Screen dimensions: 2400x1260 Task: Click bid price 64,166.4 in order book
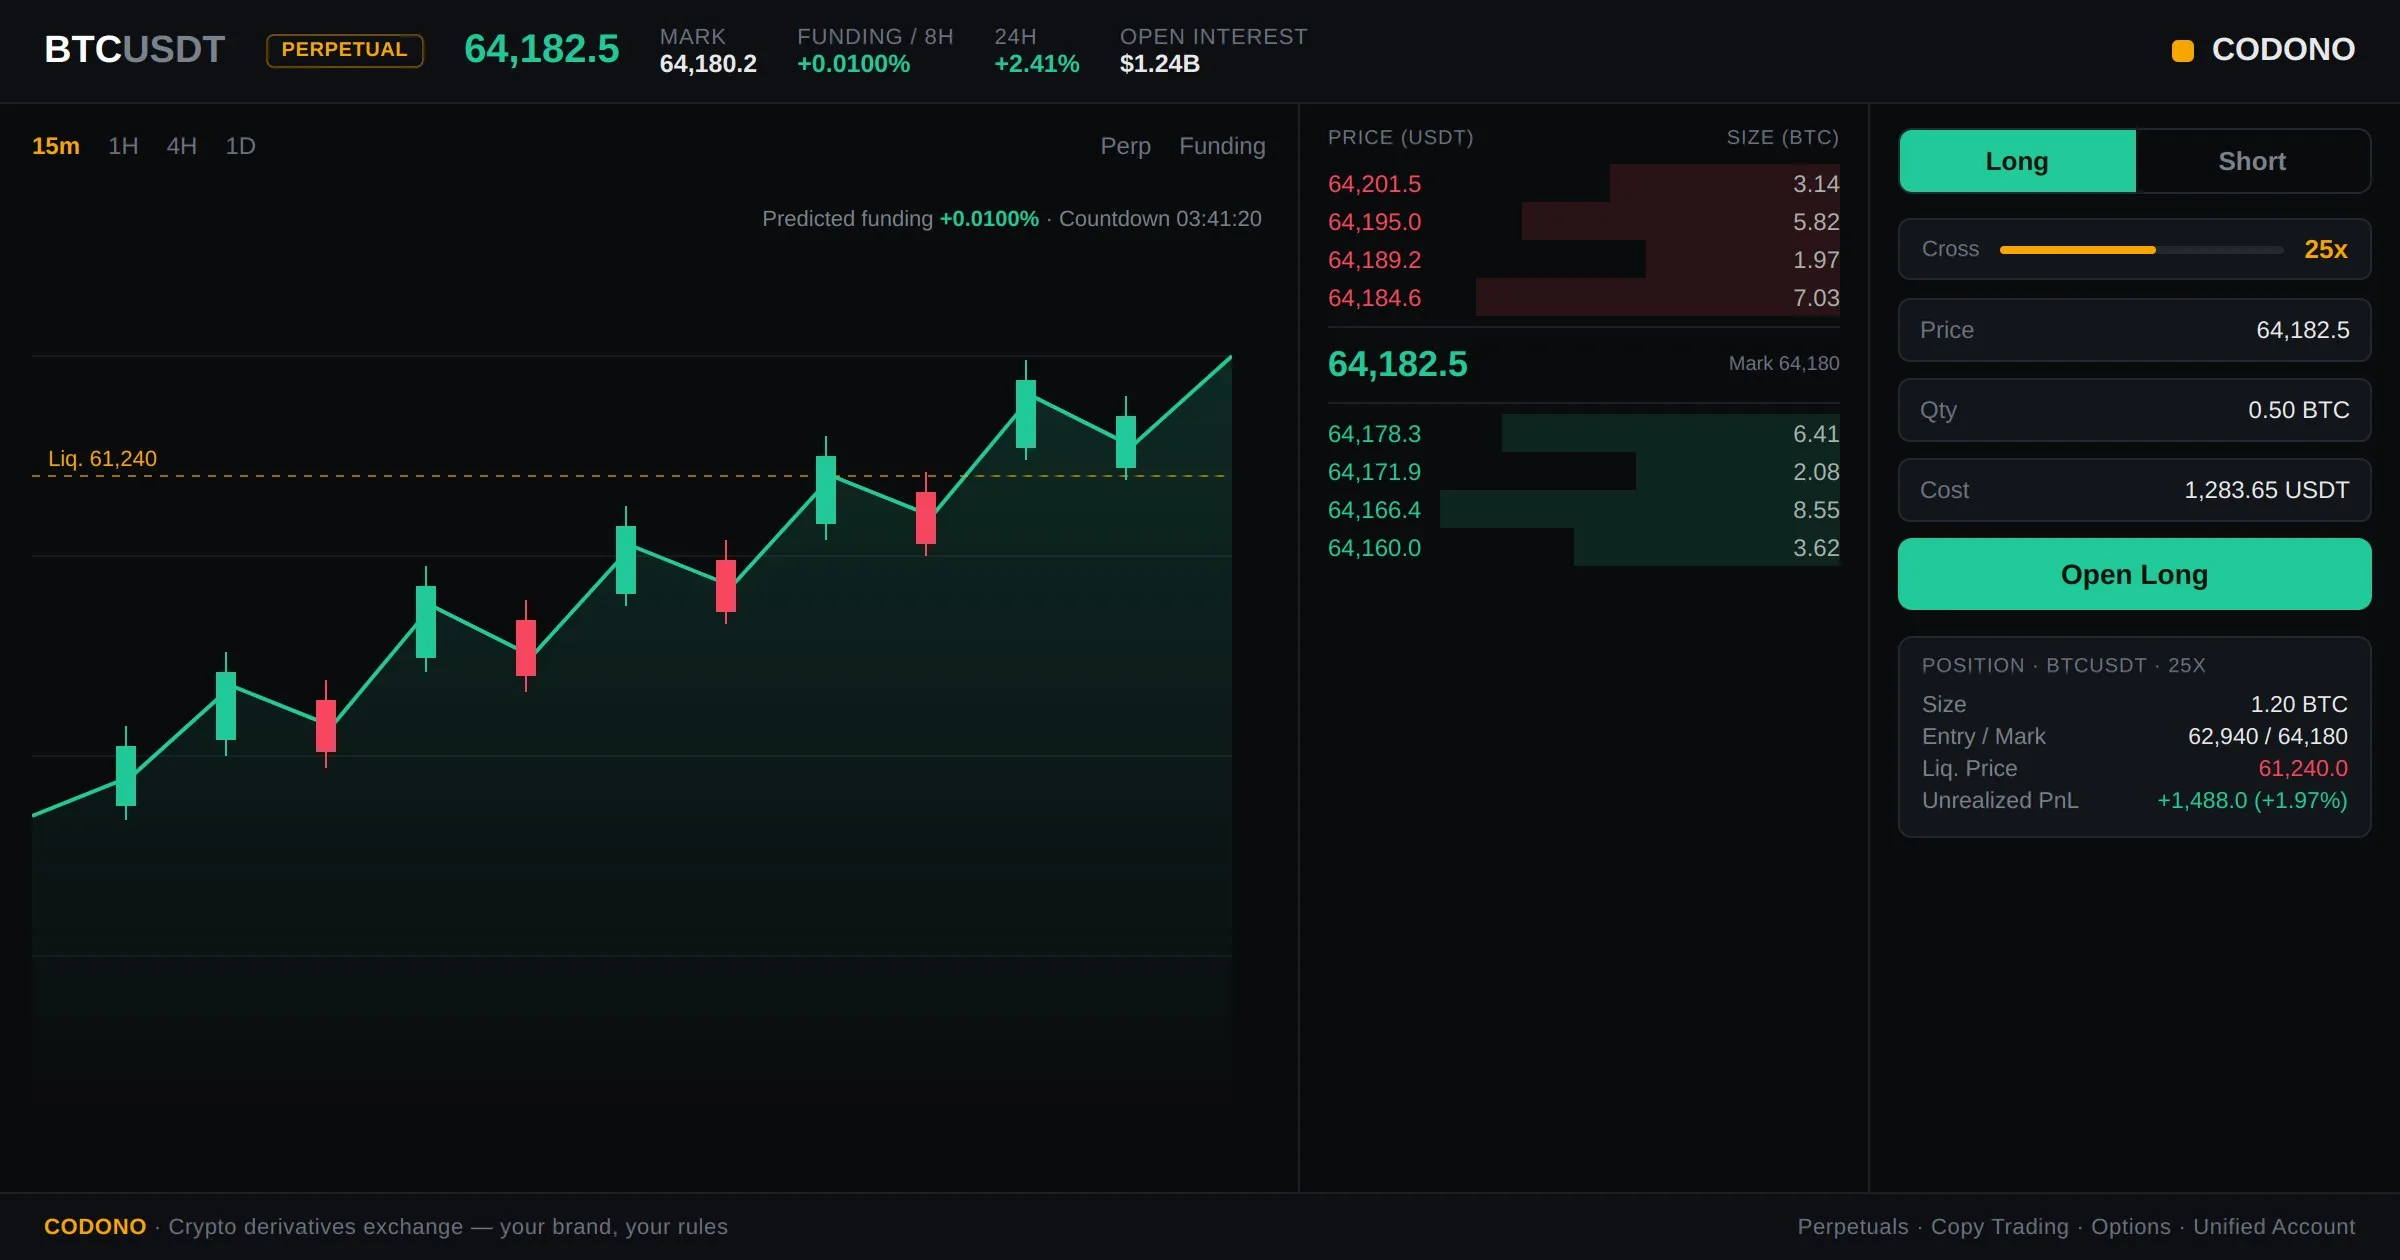(1374, 510)
